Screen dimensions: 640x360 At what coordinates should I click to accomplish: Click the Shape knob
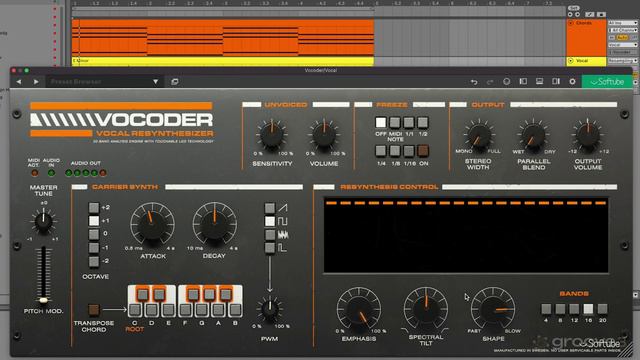[493, 309]
